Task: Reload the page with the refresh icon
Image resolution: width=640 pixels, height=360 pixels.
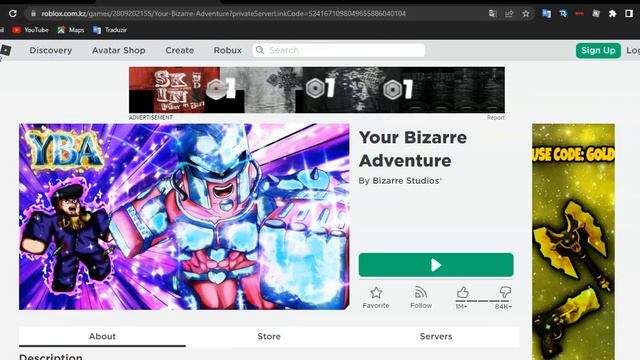Action: (13, 13)
